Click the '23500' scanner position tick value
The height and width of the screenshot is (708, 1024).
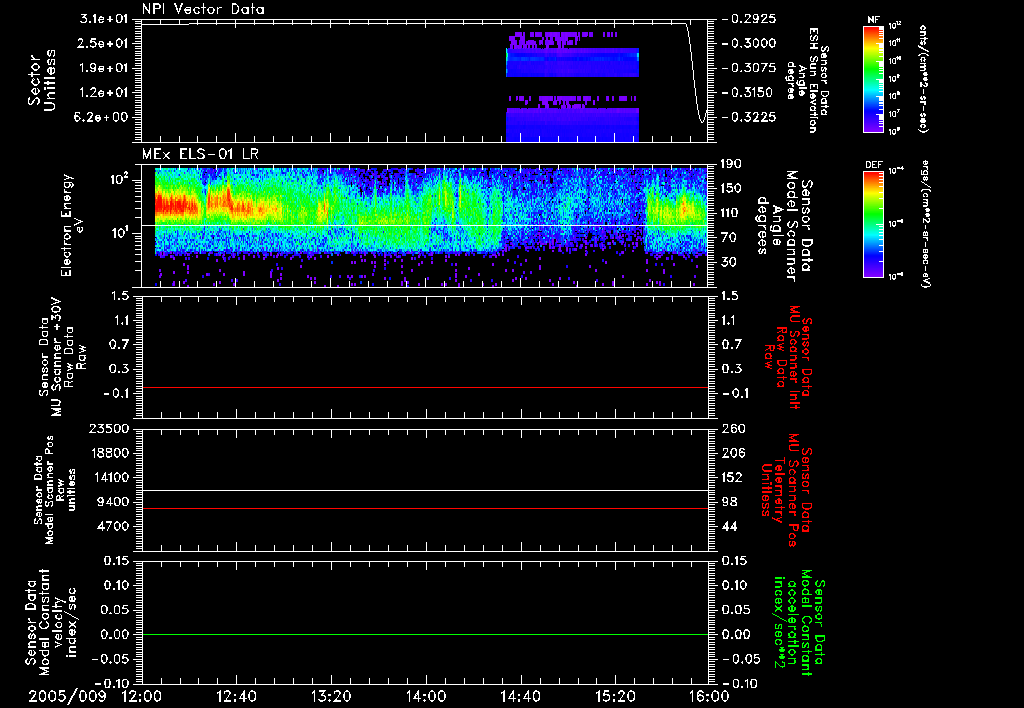(x=109, y=429)
